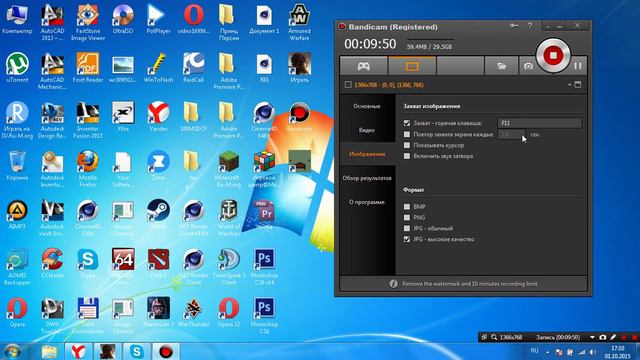Image resolution: width=640 pixels, height=360 pixels.
Task: Click the repeat capture seconds field
Action: [511, 134]
